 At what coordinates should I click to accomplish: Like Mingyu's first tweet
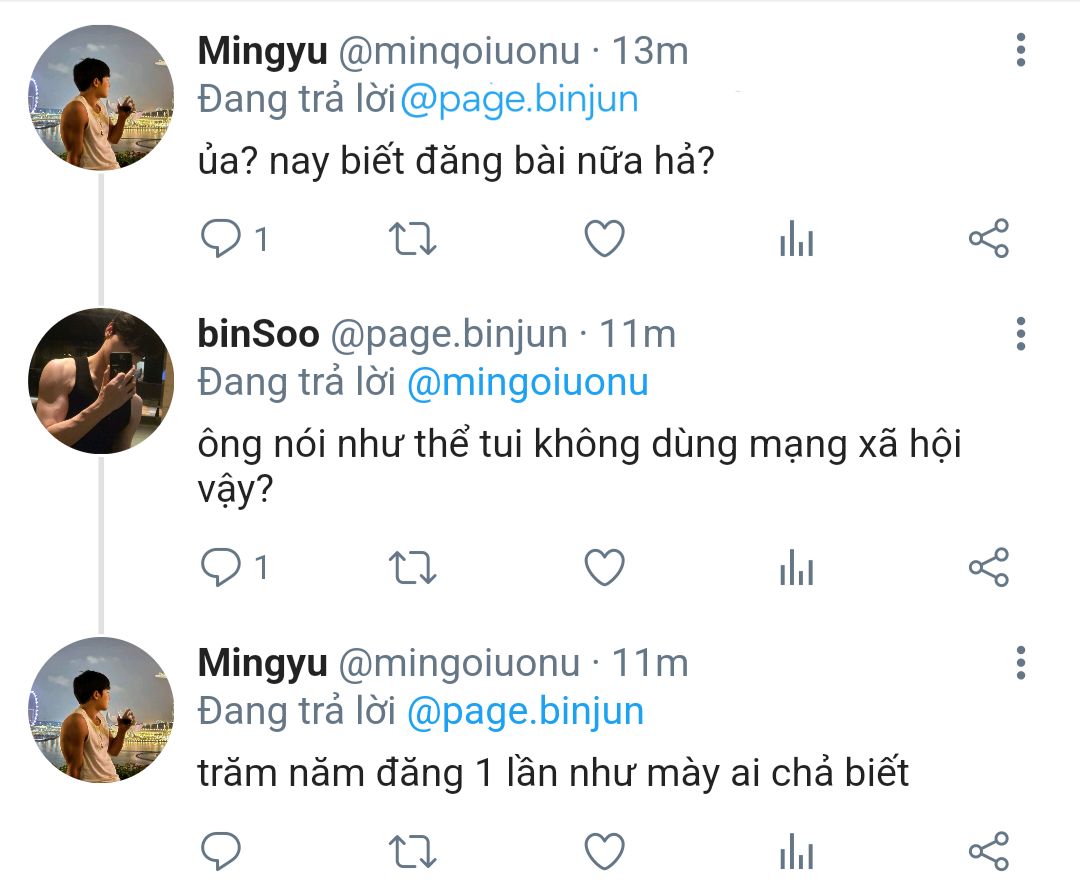tap(604, 239)
